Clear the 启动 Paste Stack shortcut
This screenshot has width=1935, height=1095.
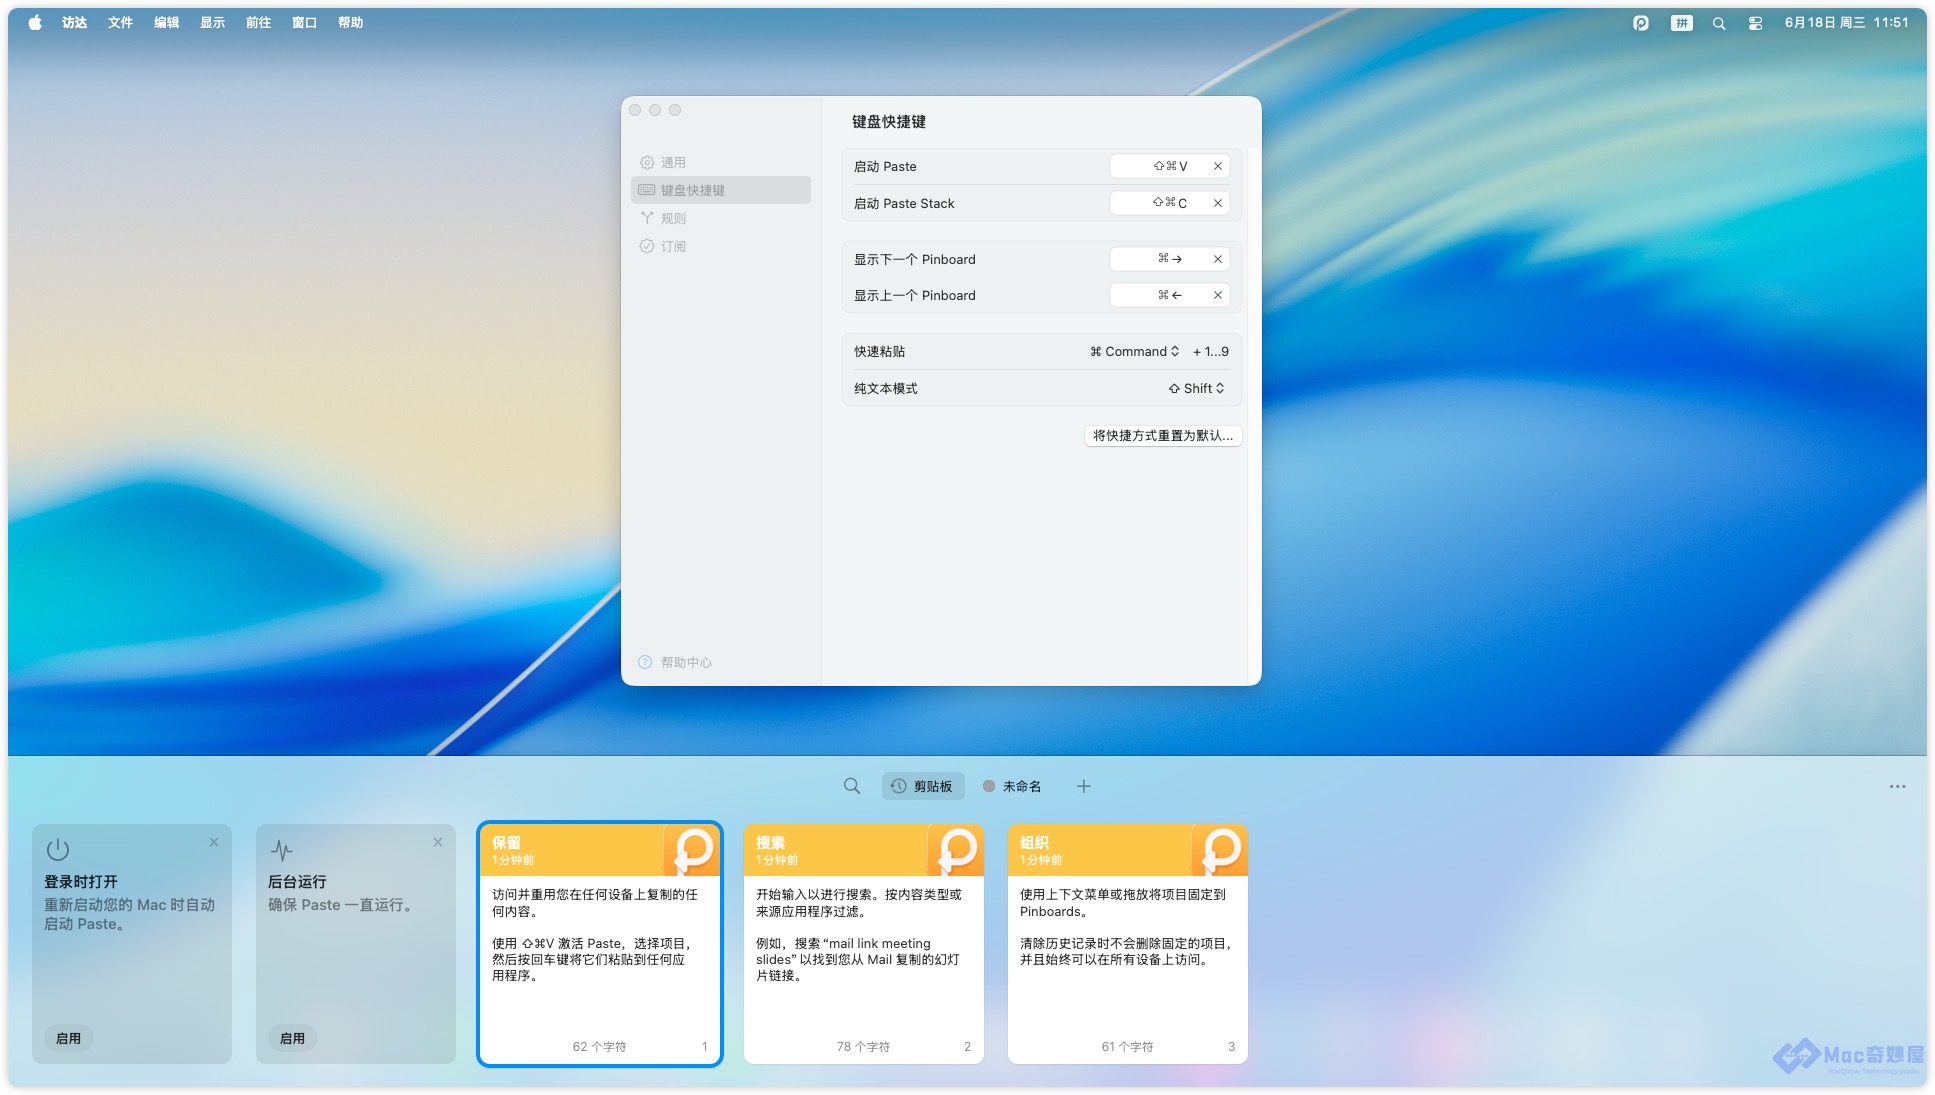click(x=1217, y=203)
